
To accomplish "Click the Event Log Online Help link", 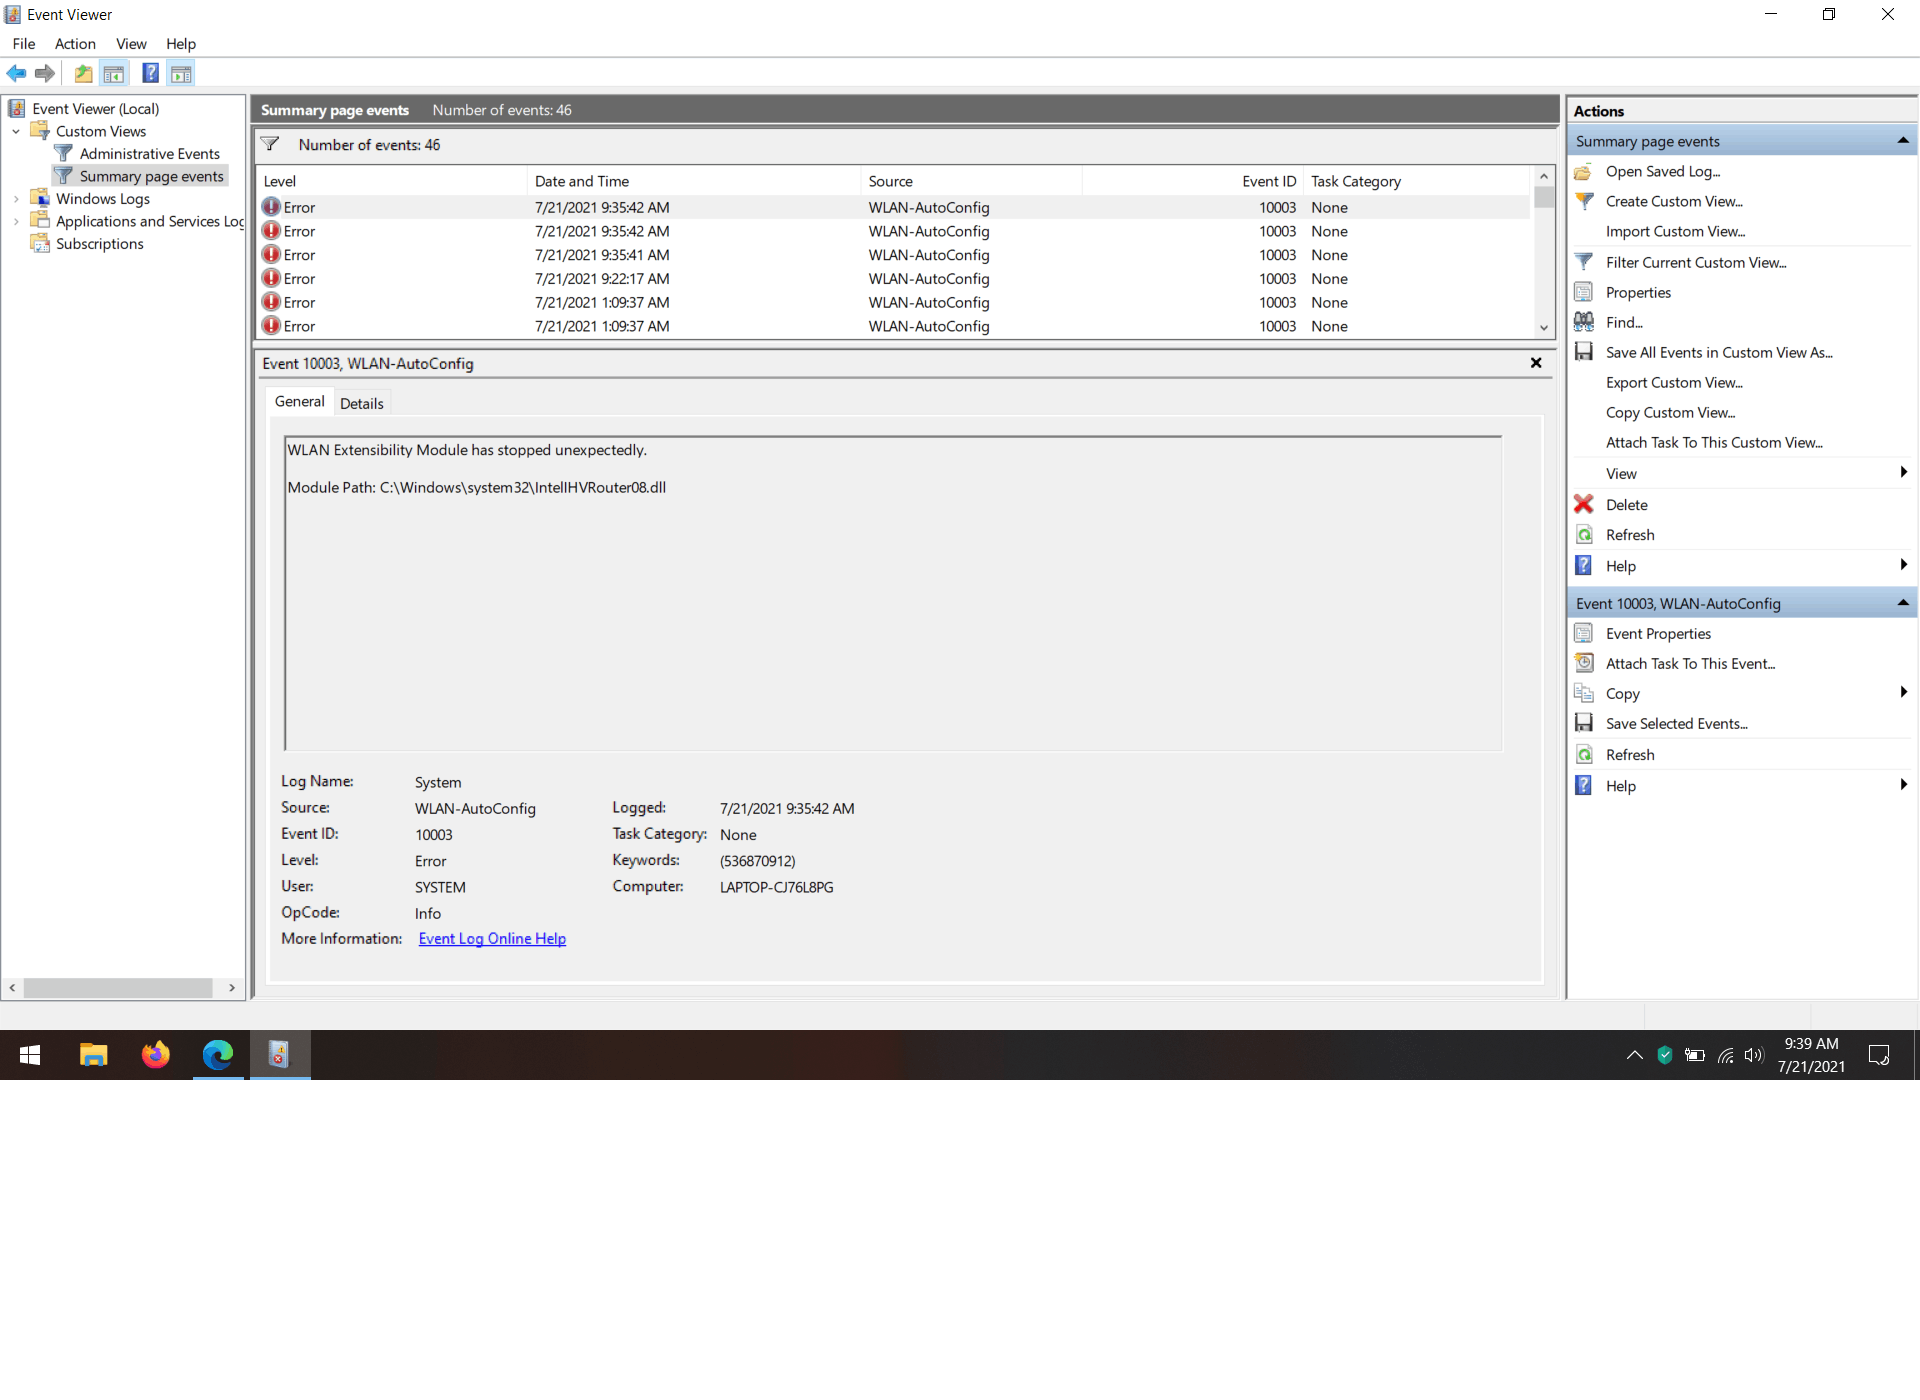I will pos(492,939).
